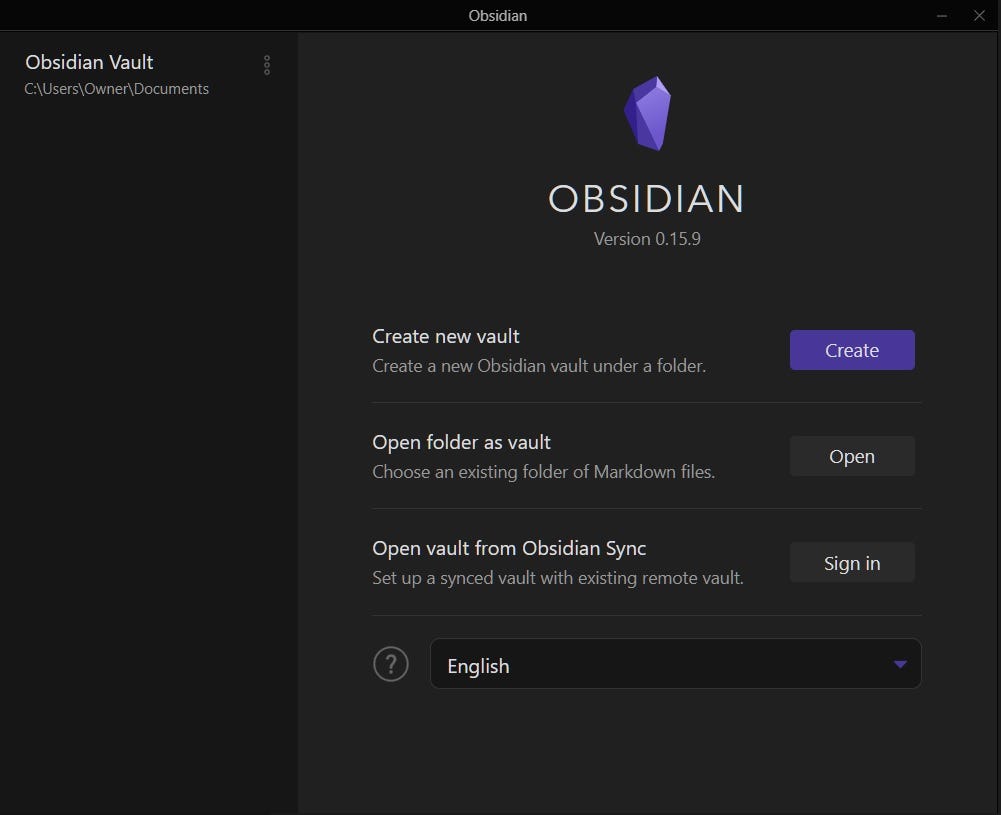This screenshot has height=815, width=1001.
Task: Click the version 0.15.9 label
Action: (646, 238)
